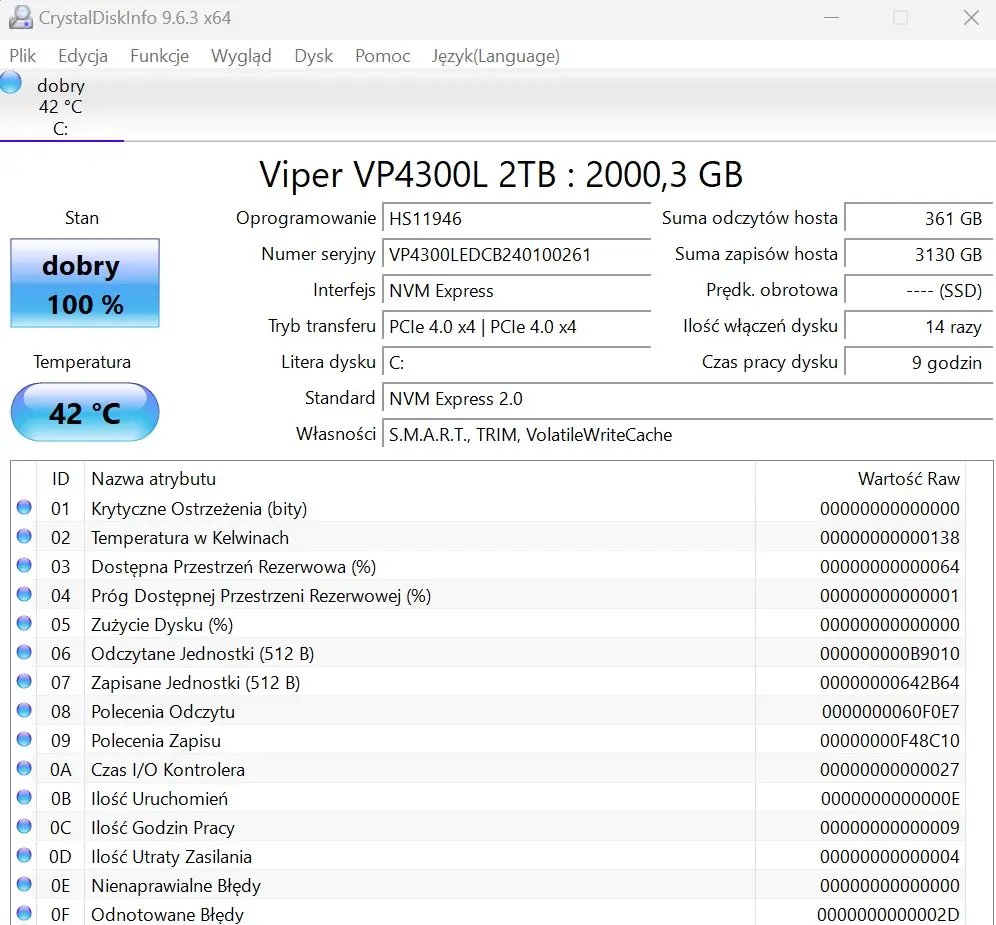
Task: Click status icon next to Polecenia Zapisu
Action: pos(24,740)
